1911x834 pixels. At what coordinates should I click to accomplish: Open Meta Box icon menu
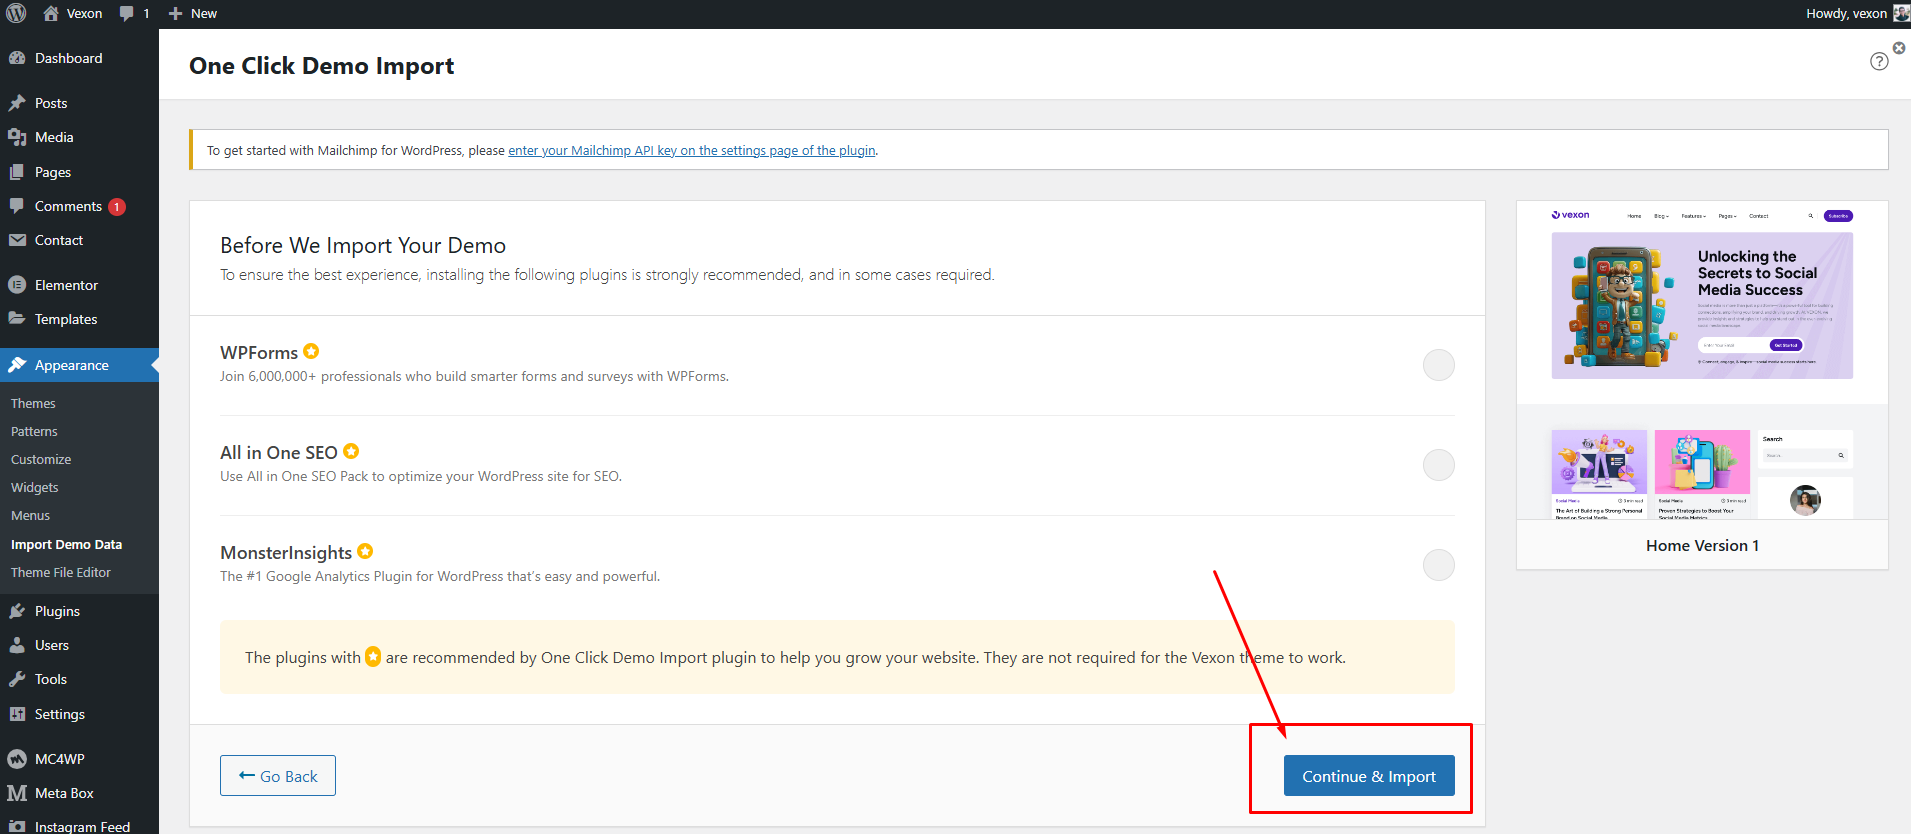click(17, 793)
